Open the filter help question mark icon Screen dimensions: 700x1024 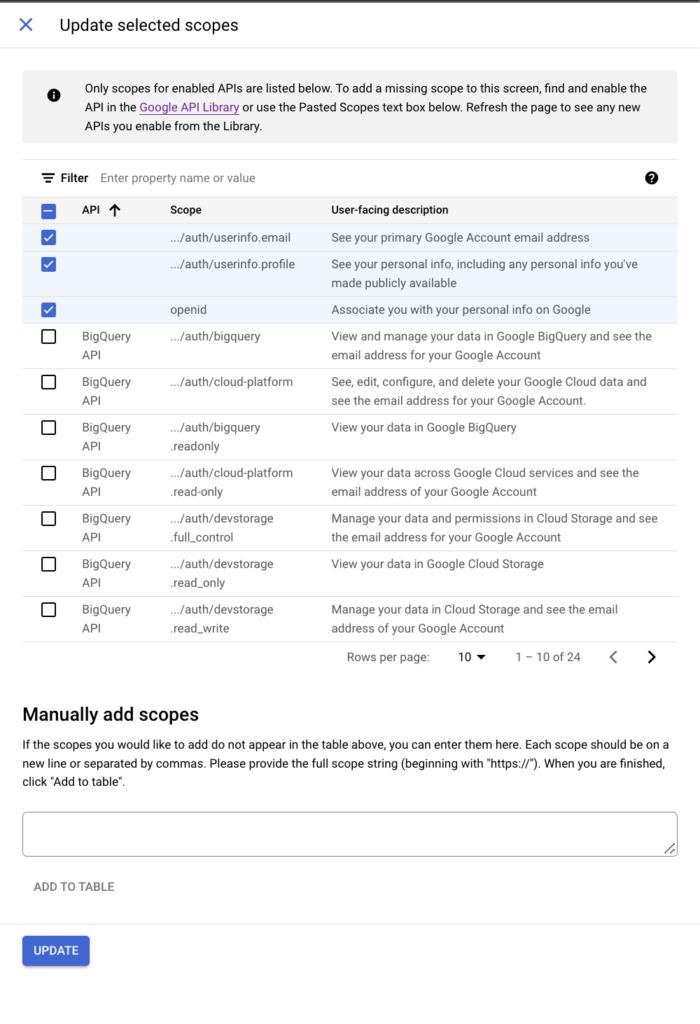pos(651,178)
